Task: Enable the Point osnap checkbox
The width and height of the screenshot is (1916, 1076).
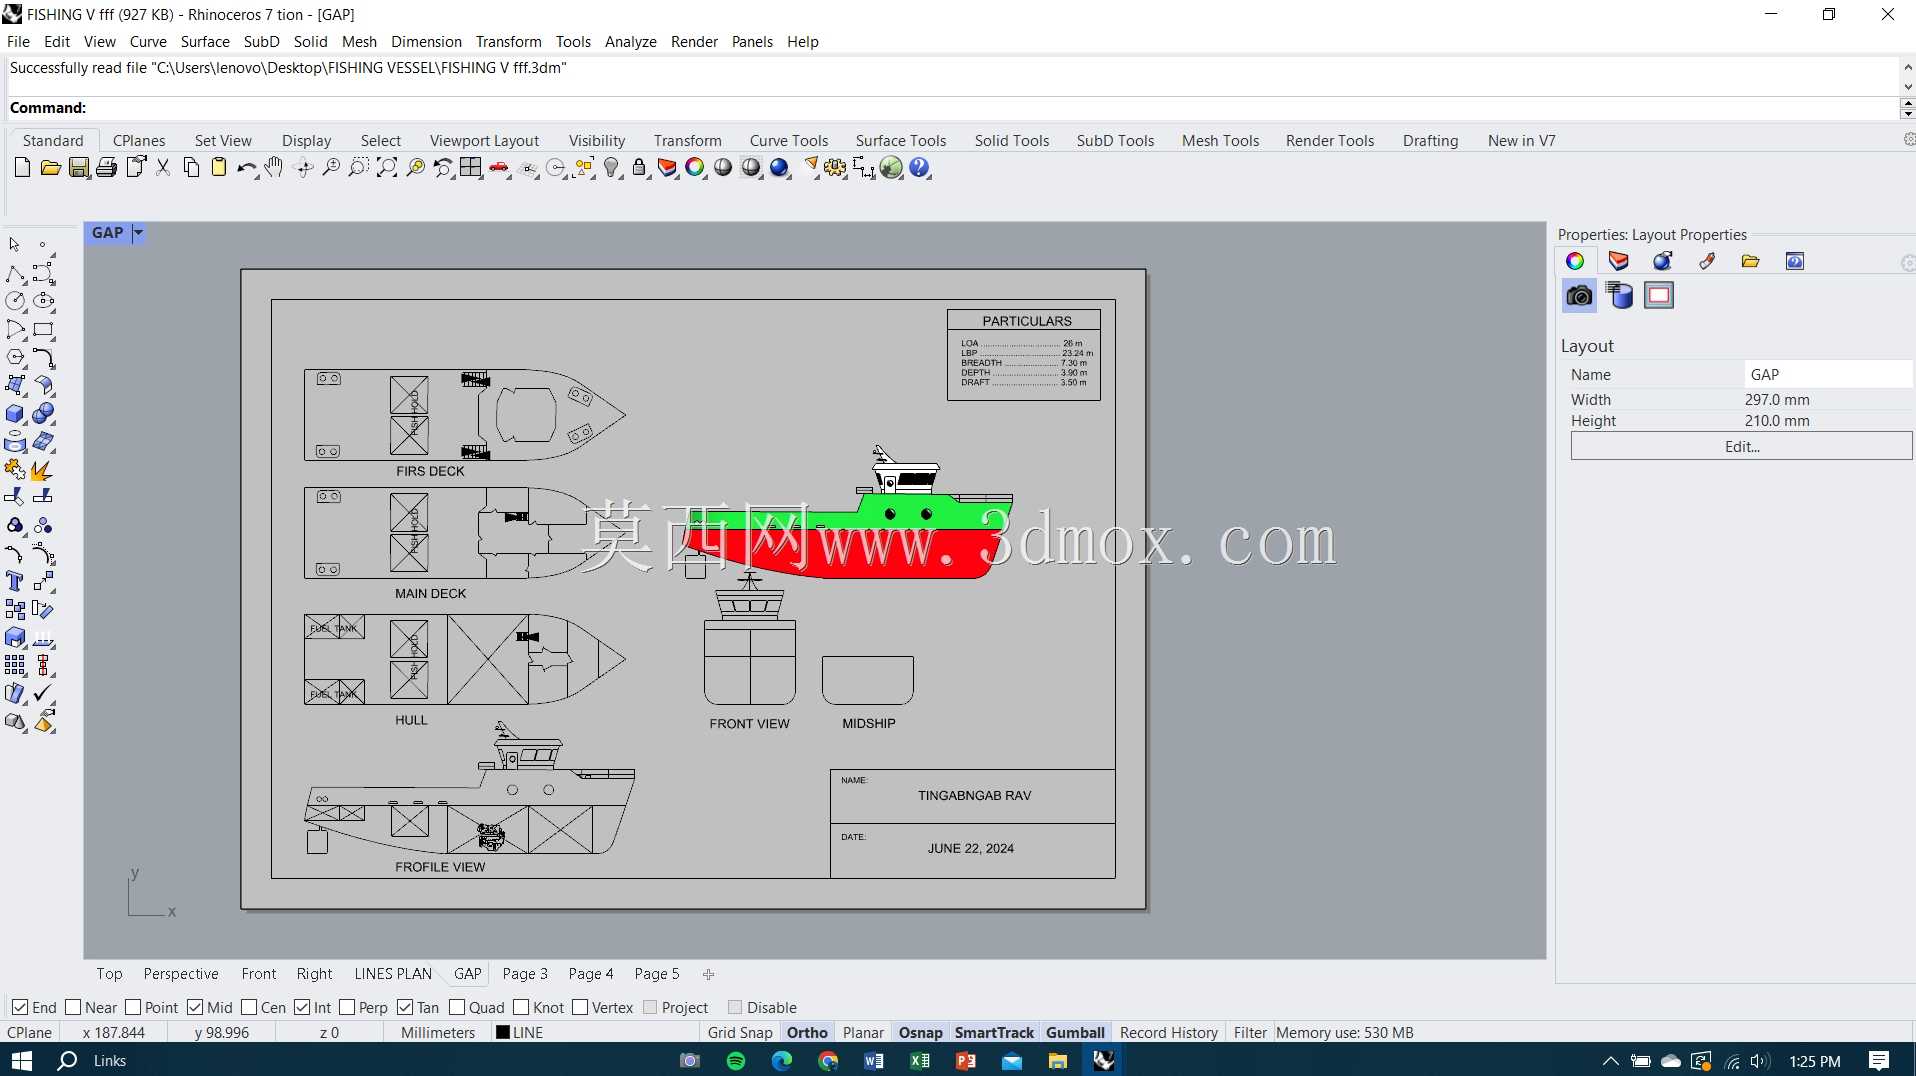Action: click(133, 1007)
